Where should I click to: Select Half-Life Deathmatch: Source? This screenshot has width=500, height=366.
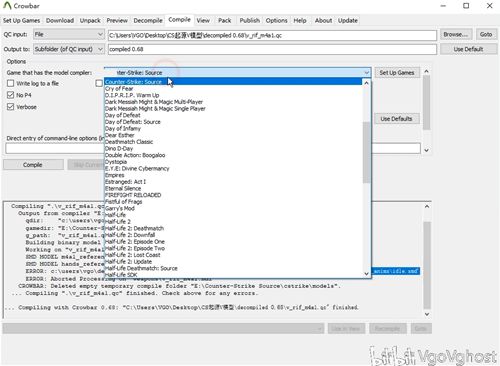tap(233, 268)
